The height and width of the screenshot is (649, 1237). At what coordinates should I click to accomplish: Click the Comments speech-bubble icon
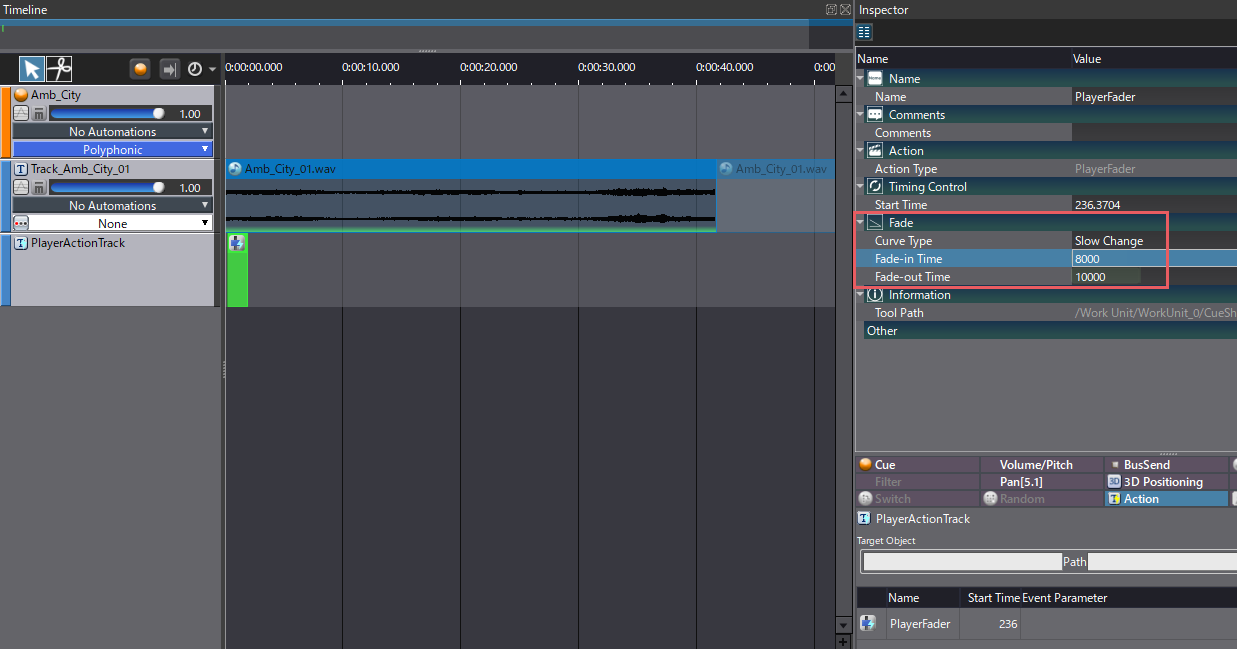(x=875, y=114)
